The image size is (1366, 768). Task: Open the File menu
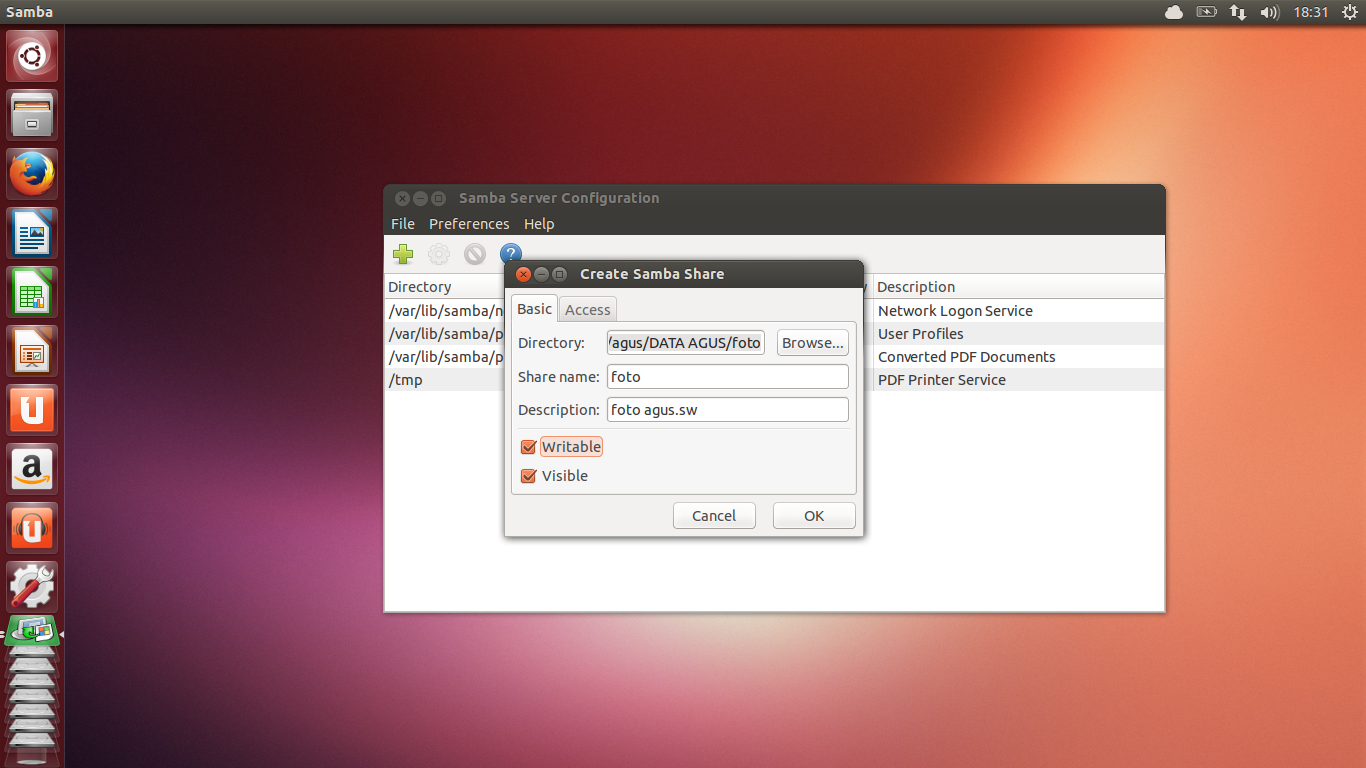403,224
